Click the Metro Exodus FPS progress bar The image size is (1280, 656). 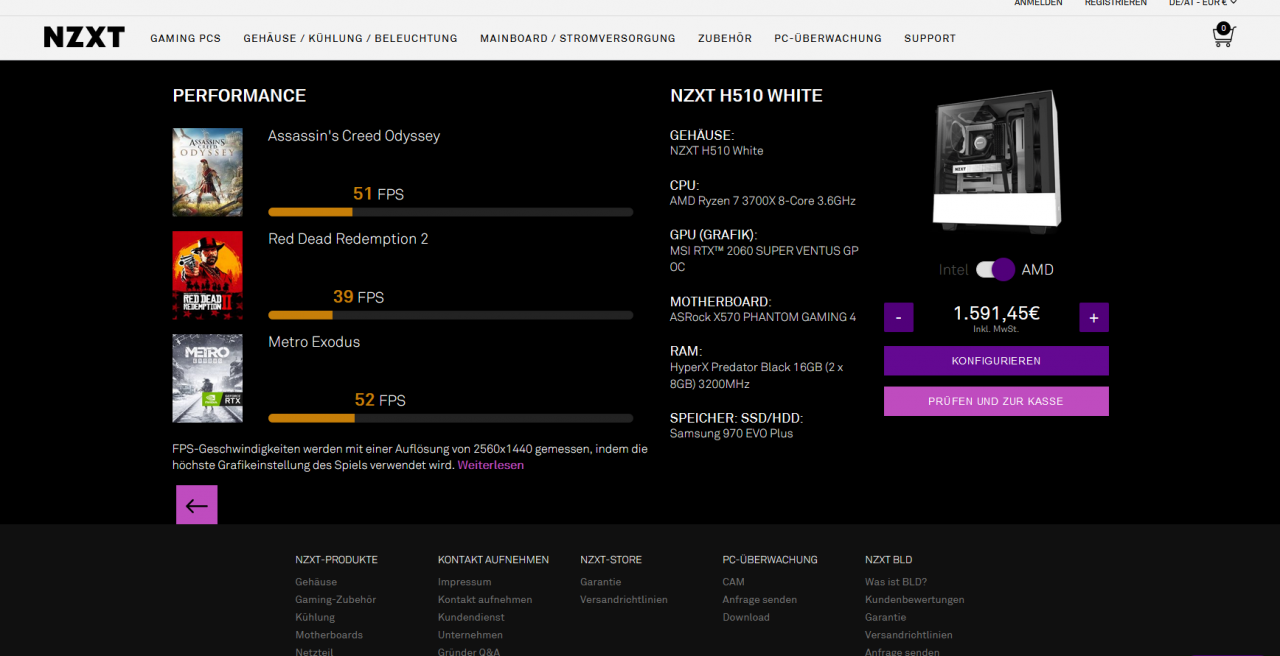coord(450,418)
